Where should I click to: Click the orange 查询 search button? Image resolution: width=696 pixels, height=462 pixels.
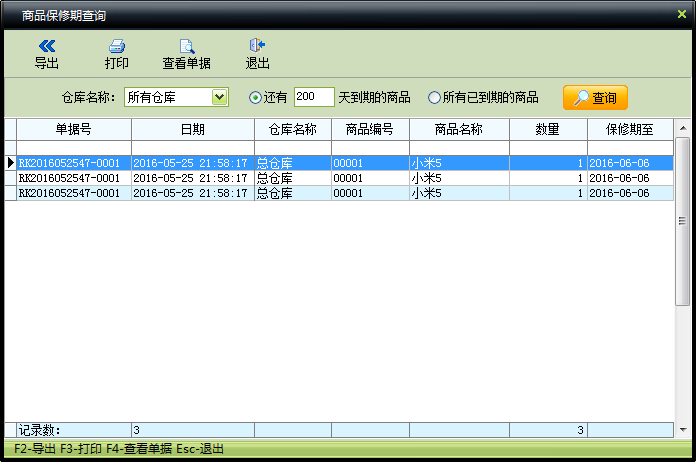click(595, 98)
